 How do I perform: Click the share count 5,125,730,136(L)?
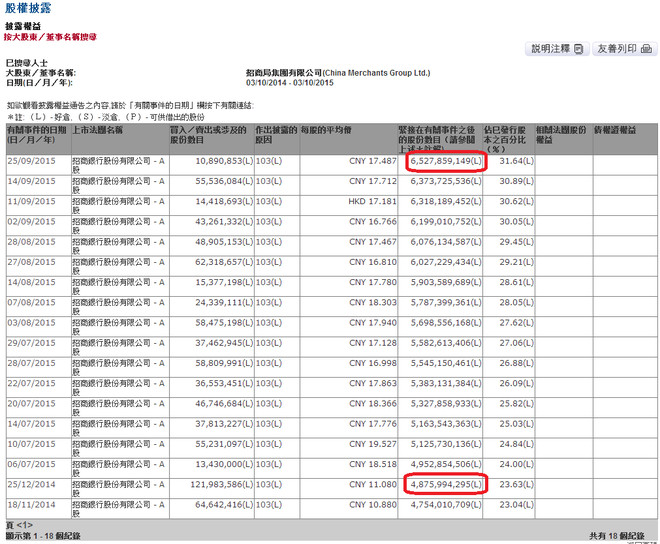click(446, 444)
